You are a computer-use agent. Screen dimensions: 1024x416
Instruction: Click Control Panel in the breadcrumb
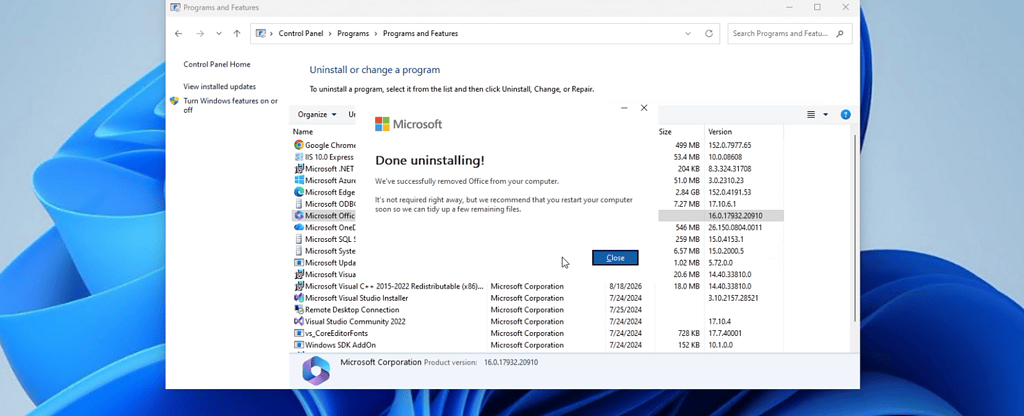pyautogui.click(x=301, y=33)
